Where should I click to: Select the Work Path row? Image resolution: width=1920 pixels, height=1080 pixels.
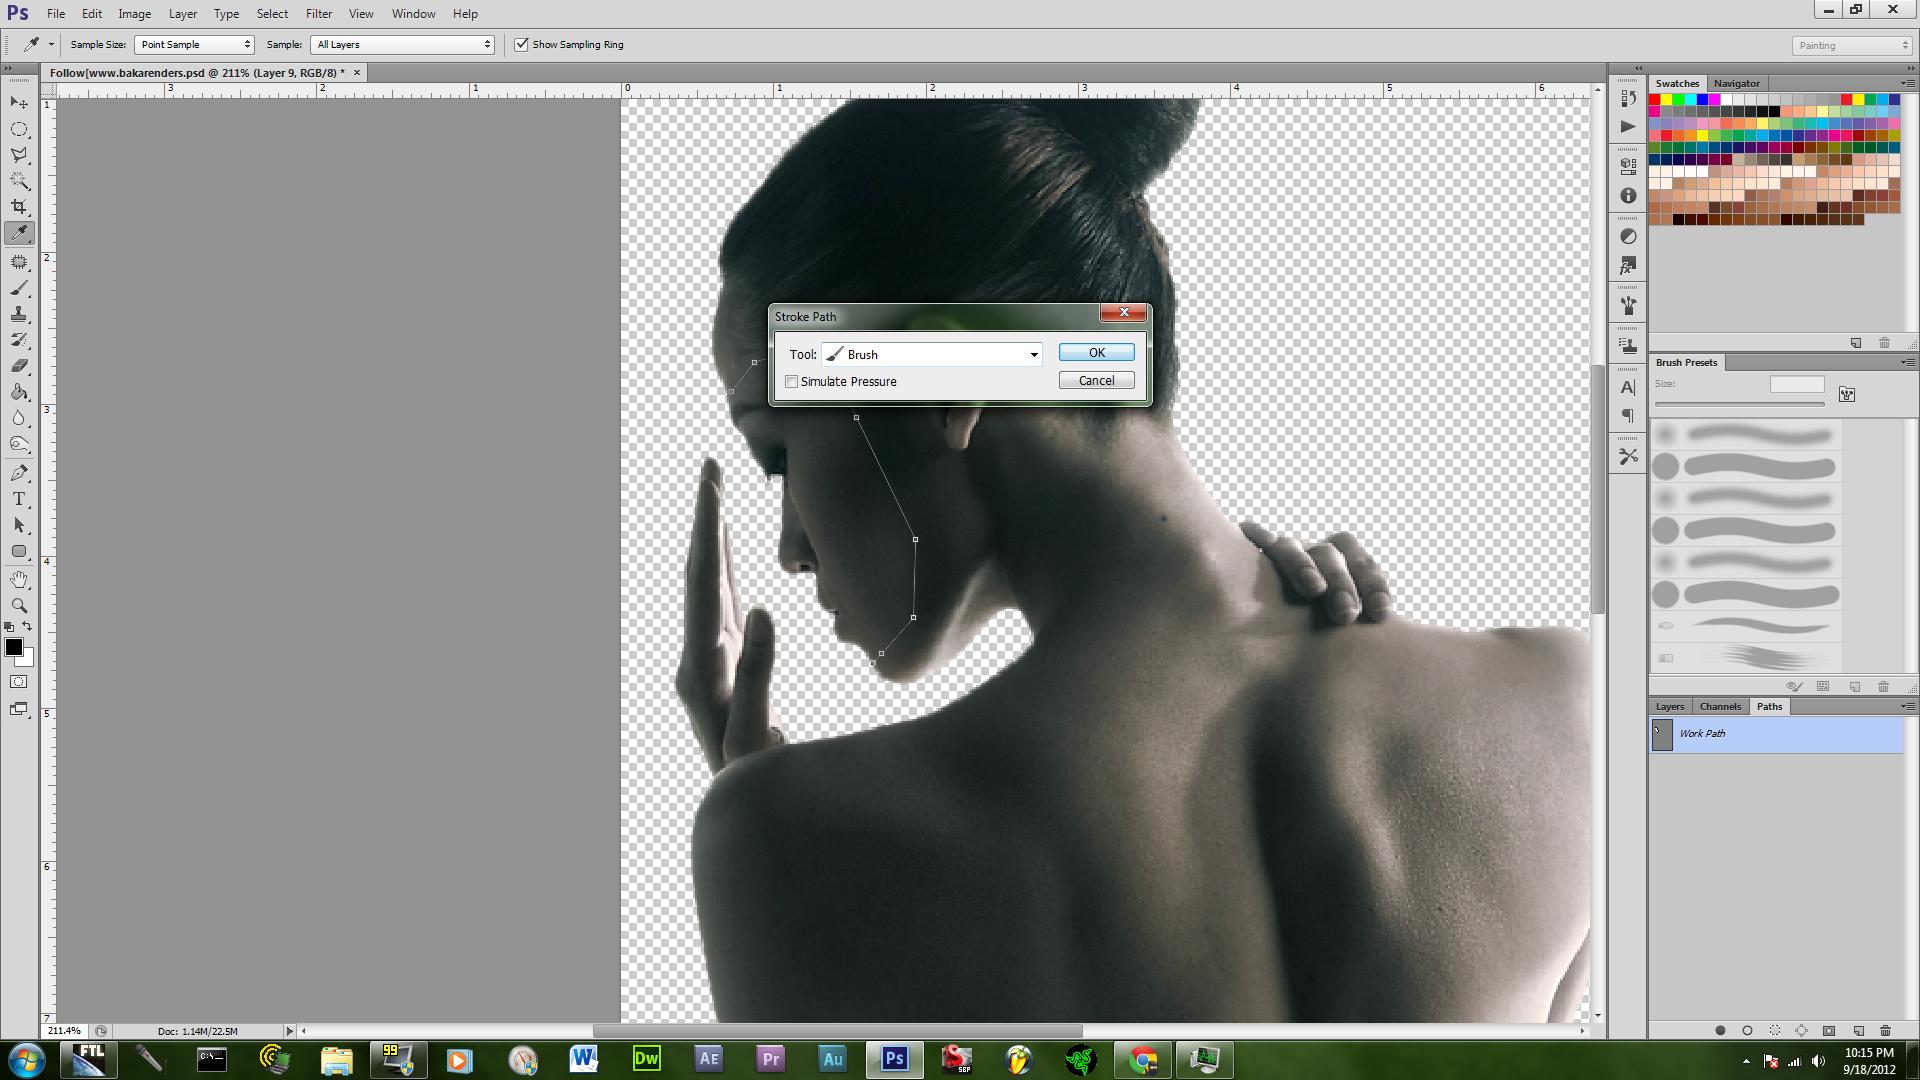1776,734
